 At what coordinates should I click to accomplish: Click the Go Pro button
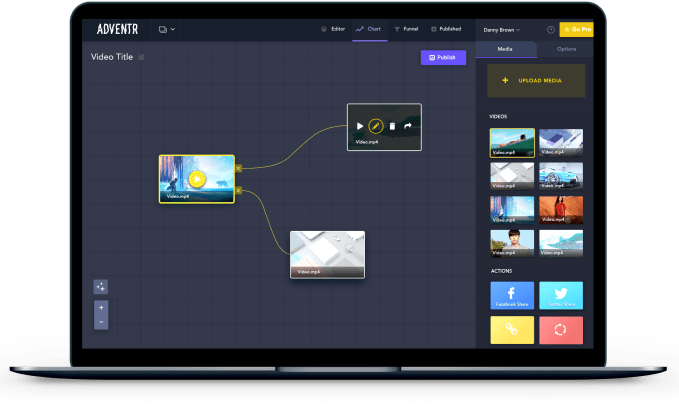[x=576, y=29]
